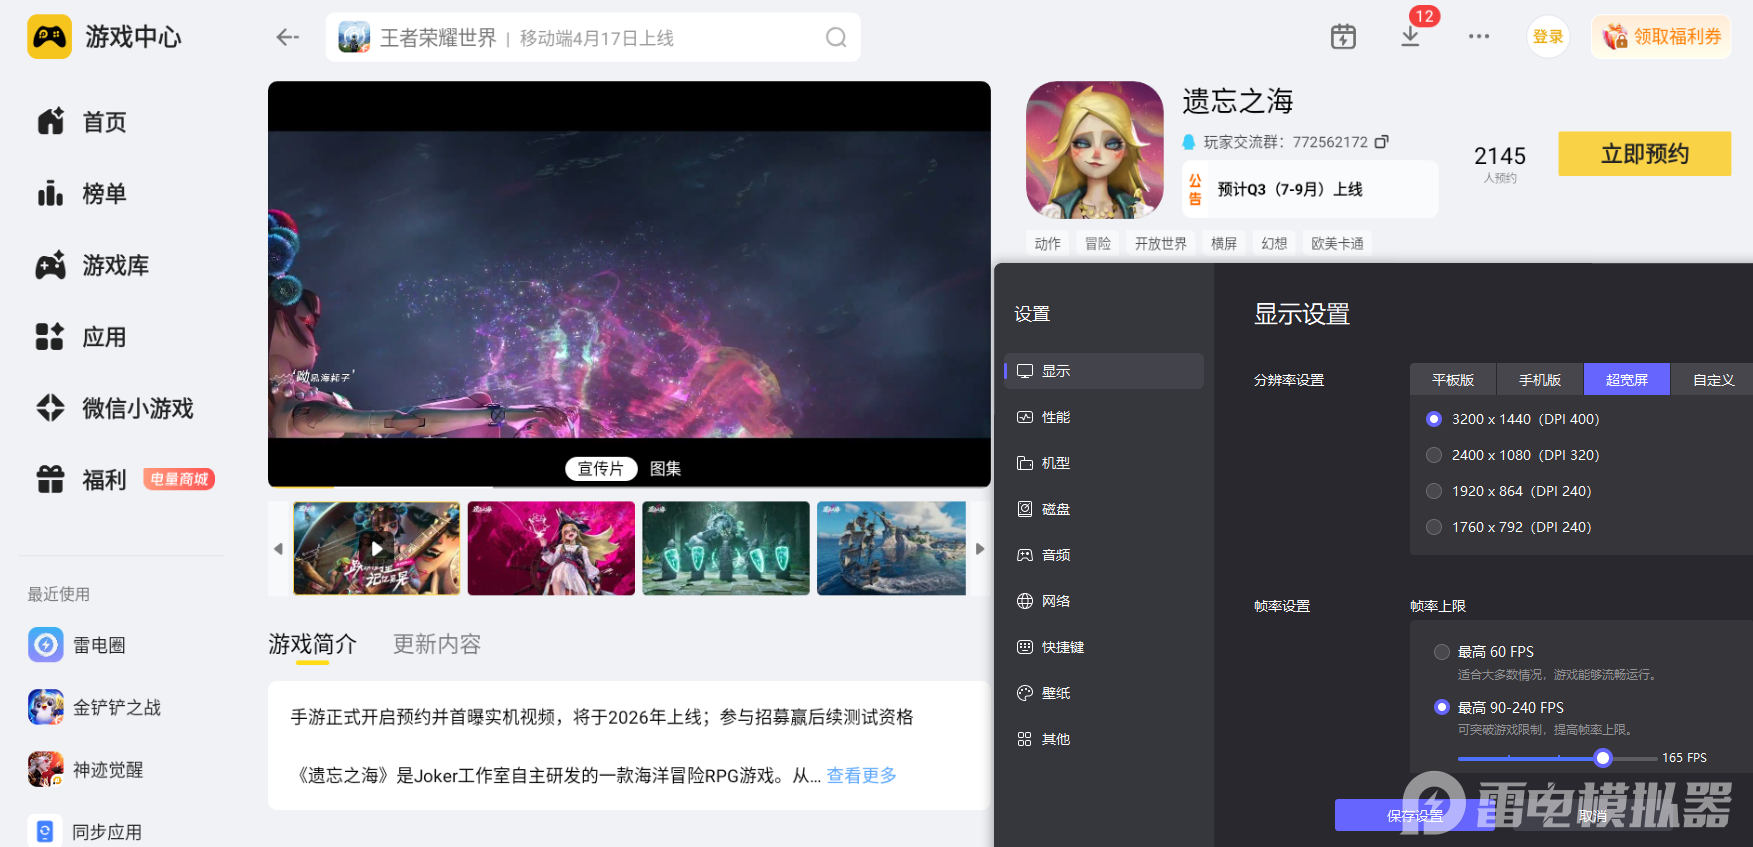
Task: Click the 登录 login button
Action: 1548,37
